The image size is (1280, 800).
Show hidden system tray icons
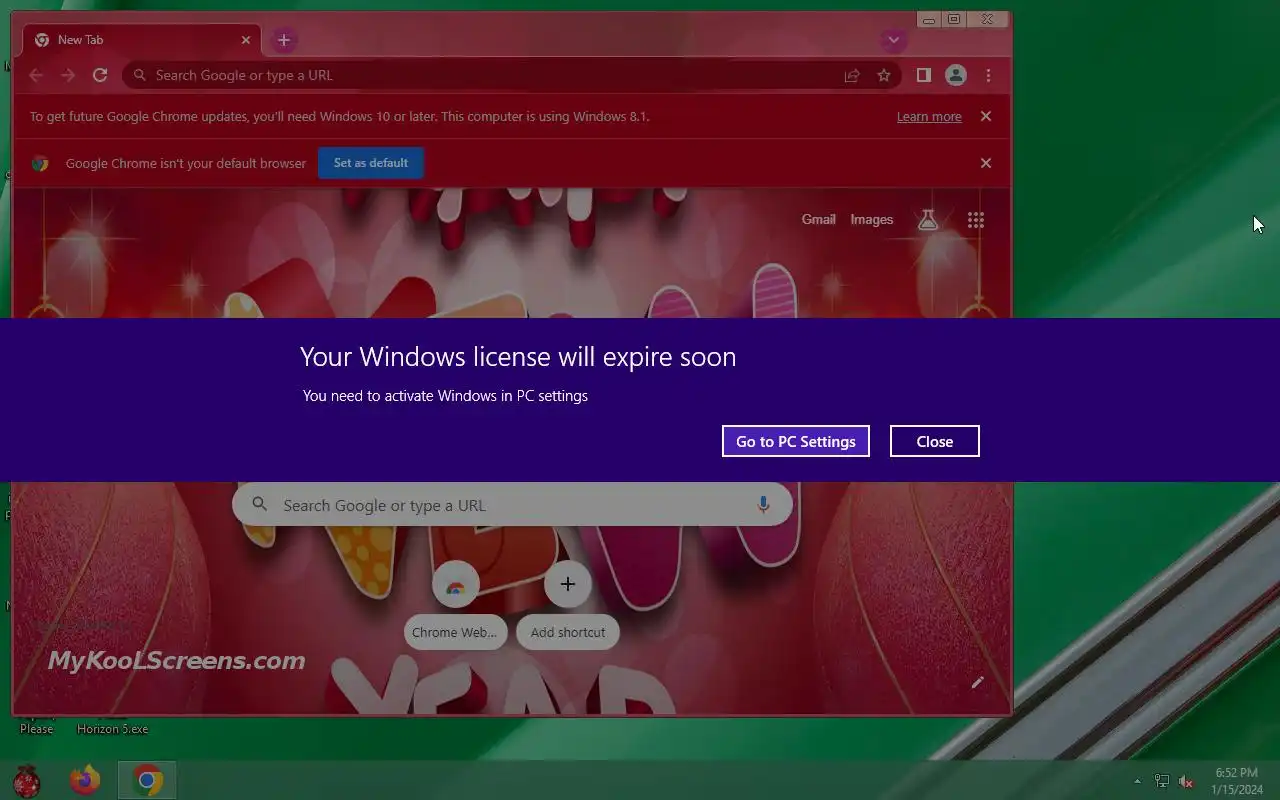pos(1137,781)
